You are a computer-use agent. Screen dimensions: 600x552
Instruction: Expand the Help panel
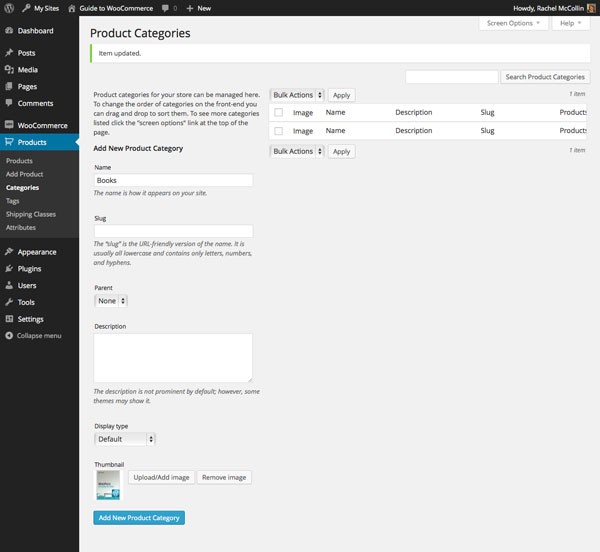pos(571,23)
